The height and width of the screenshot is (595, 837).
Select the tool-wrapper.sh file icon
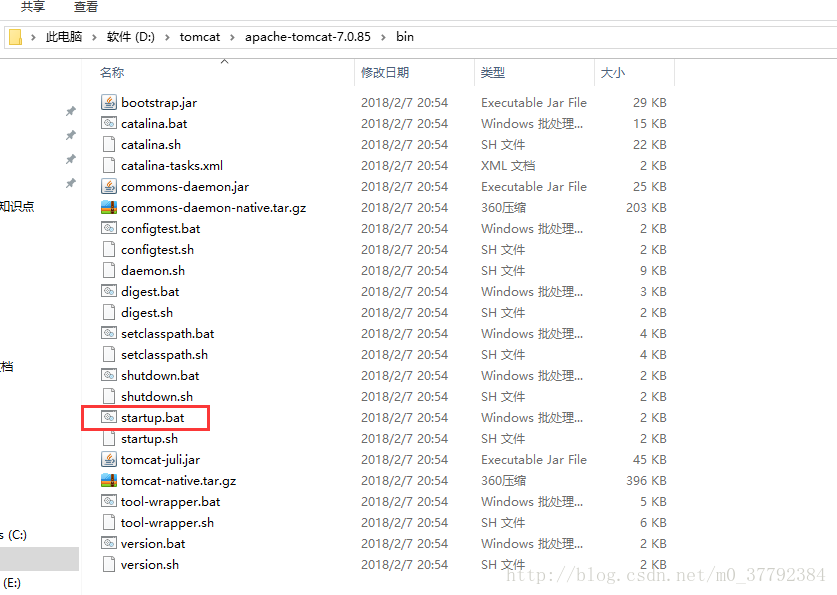point(109,522)
